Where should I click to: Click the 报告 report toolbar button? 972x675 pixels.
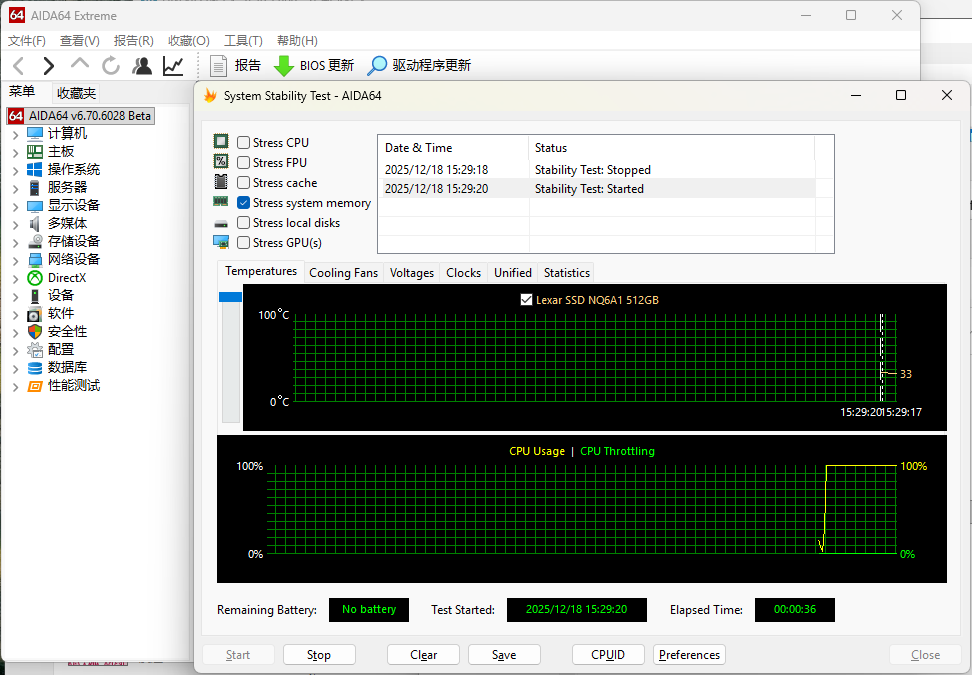tap(235, 65)
